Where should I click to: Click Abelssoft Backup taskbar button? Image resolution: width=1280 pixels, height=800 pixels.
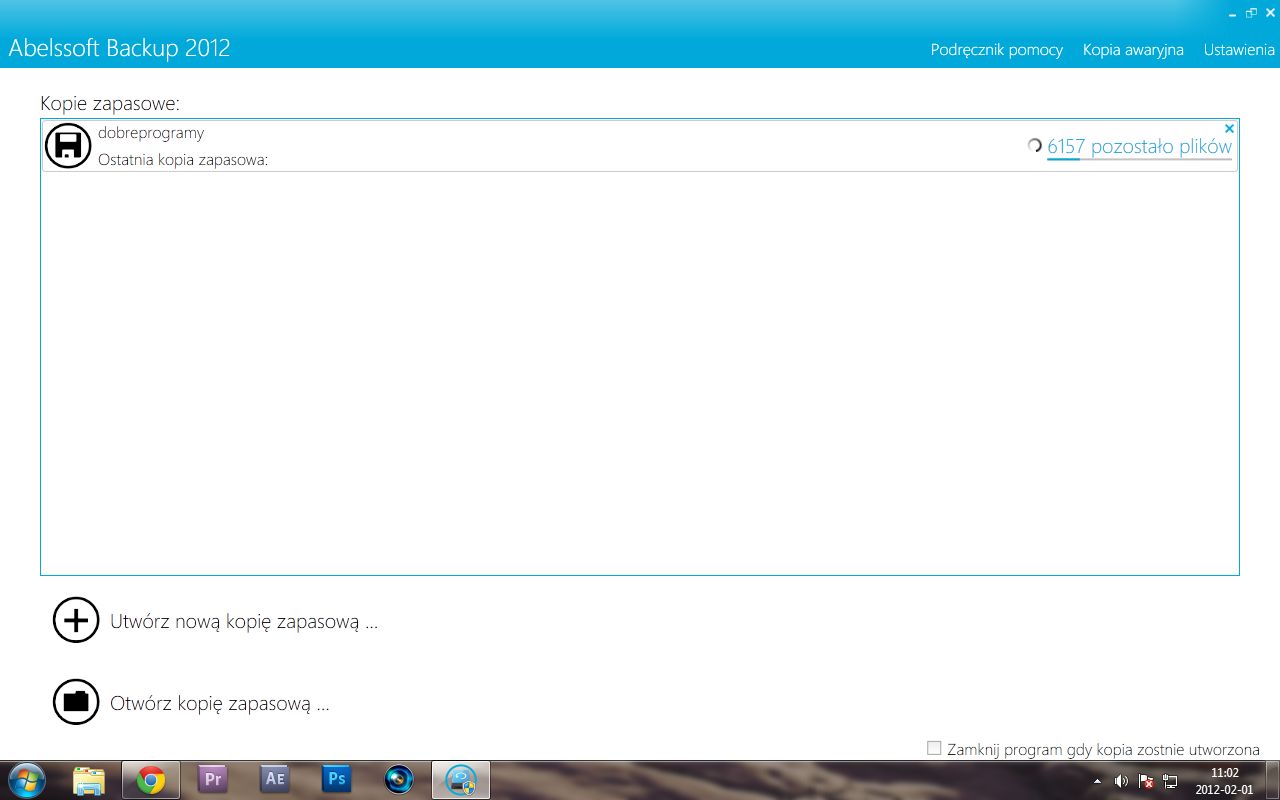coord(461,780)
